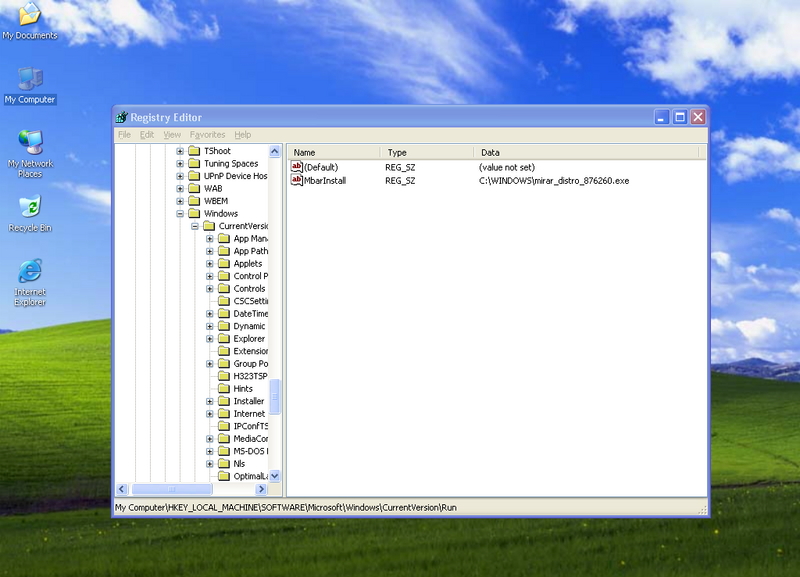The width and height of the screenshot is (800, 577).
Task: Click the CurrentVersion folder icon
Action: (x=209, y=226)
